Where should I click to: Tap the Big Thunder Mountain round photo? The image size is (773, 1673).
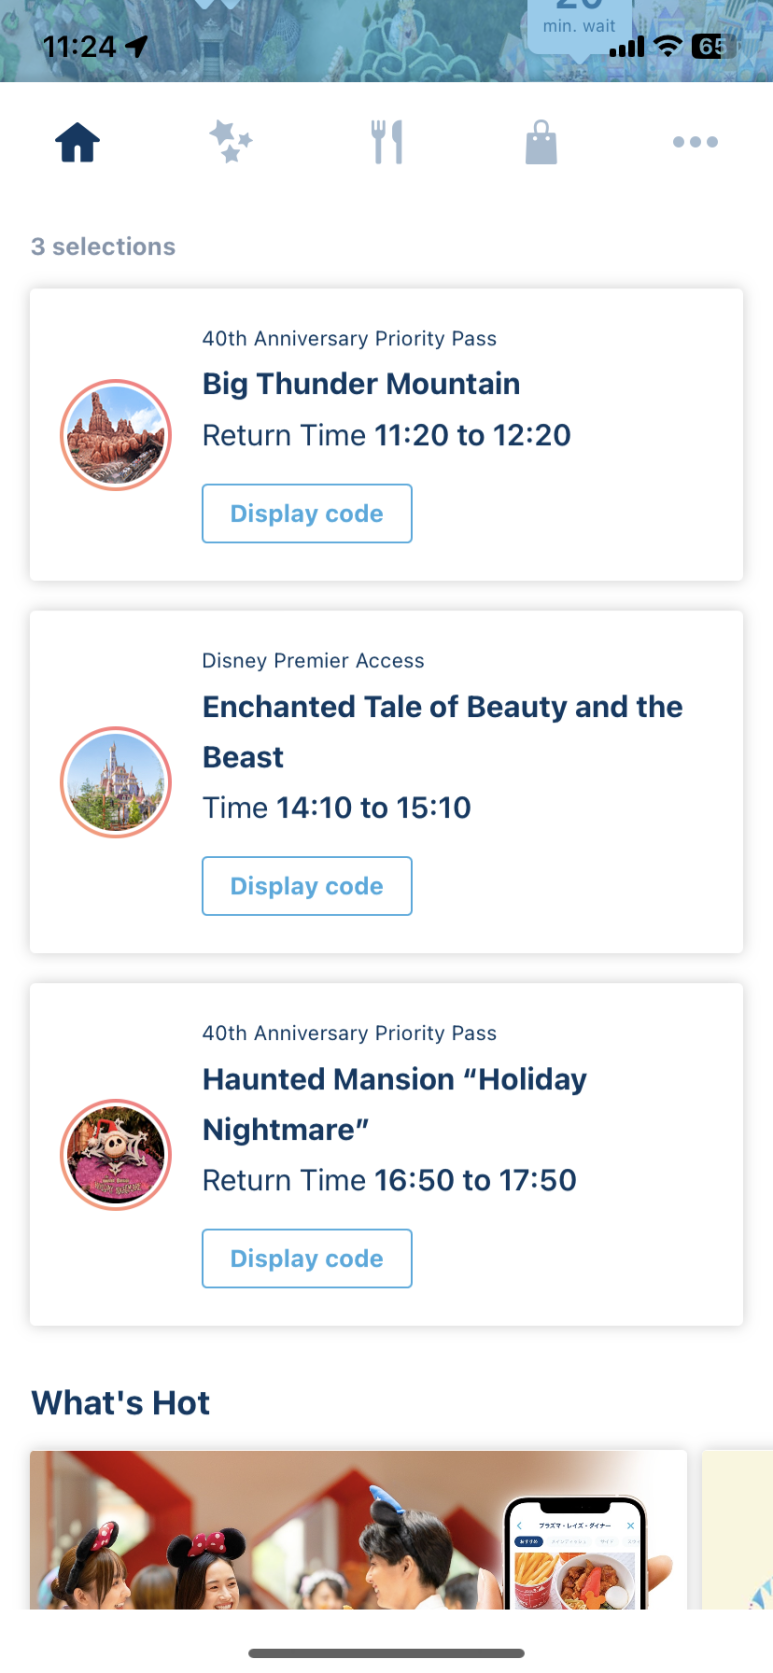click(x=116, y=435)
